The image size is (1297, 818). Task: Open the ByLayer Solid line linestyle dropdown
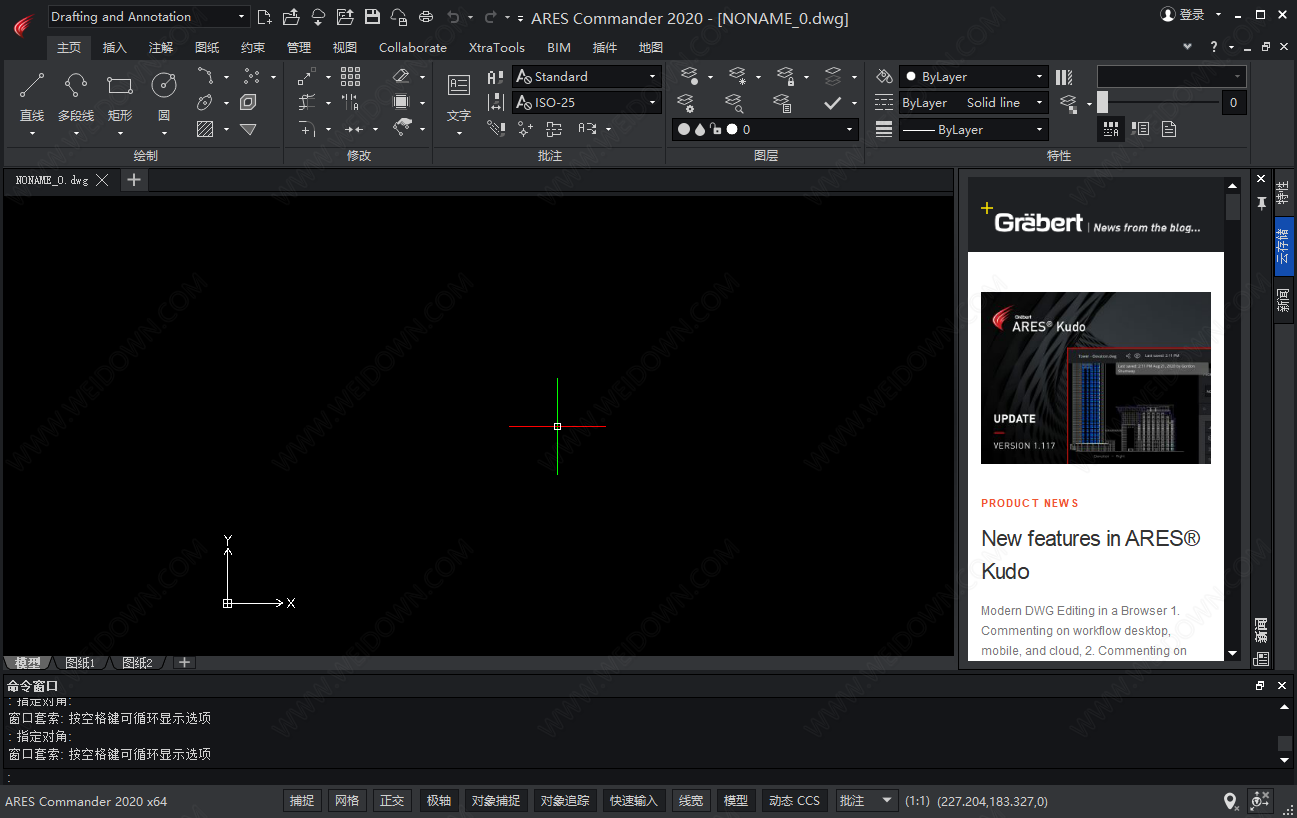point(973,102)
